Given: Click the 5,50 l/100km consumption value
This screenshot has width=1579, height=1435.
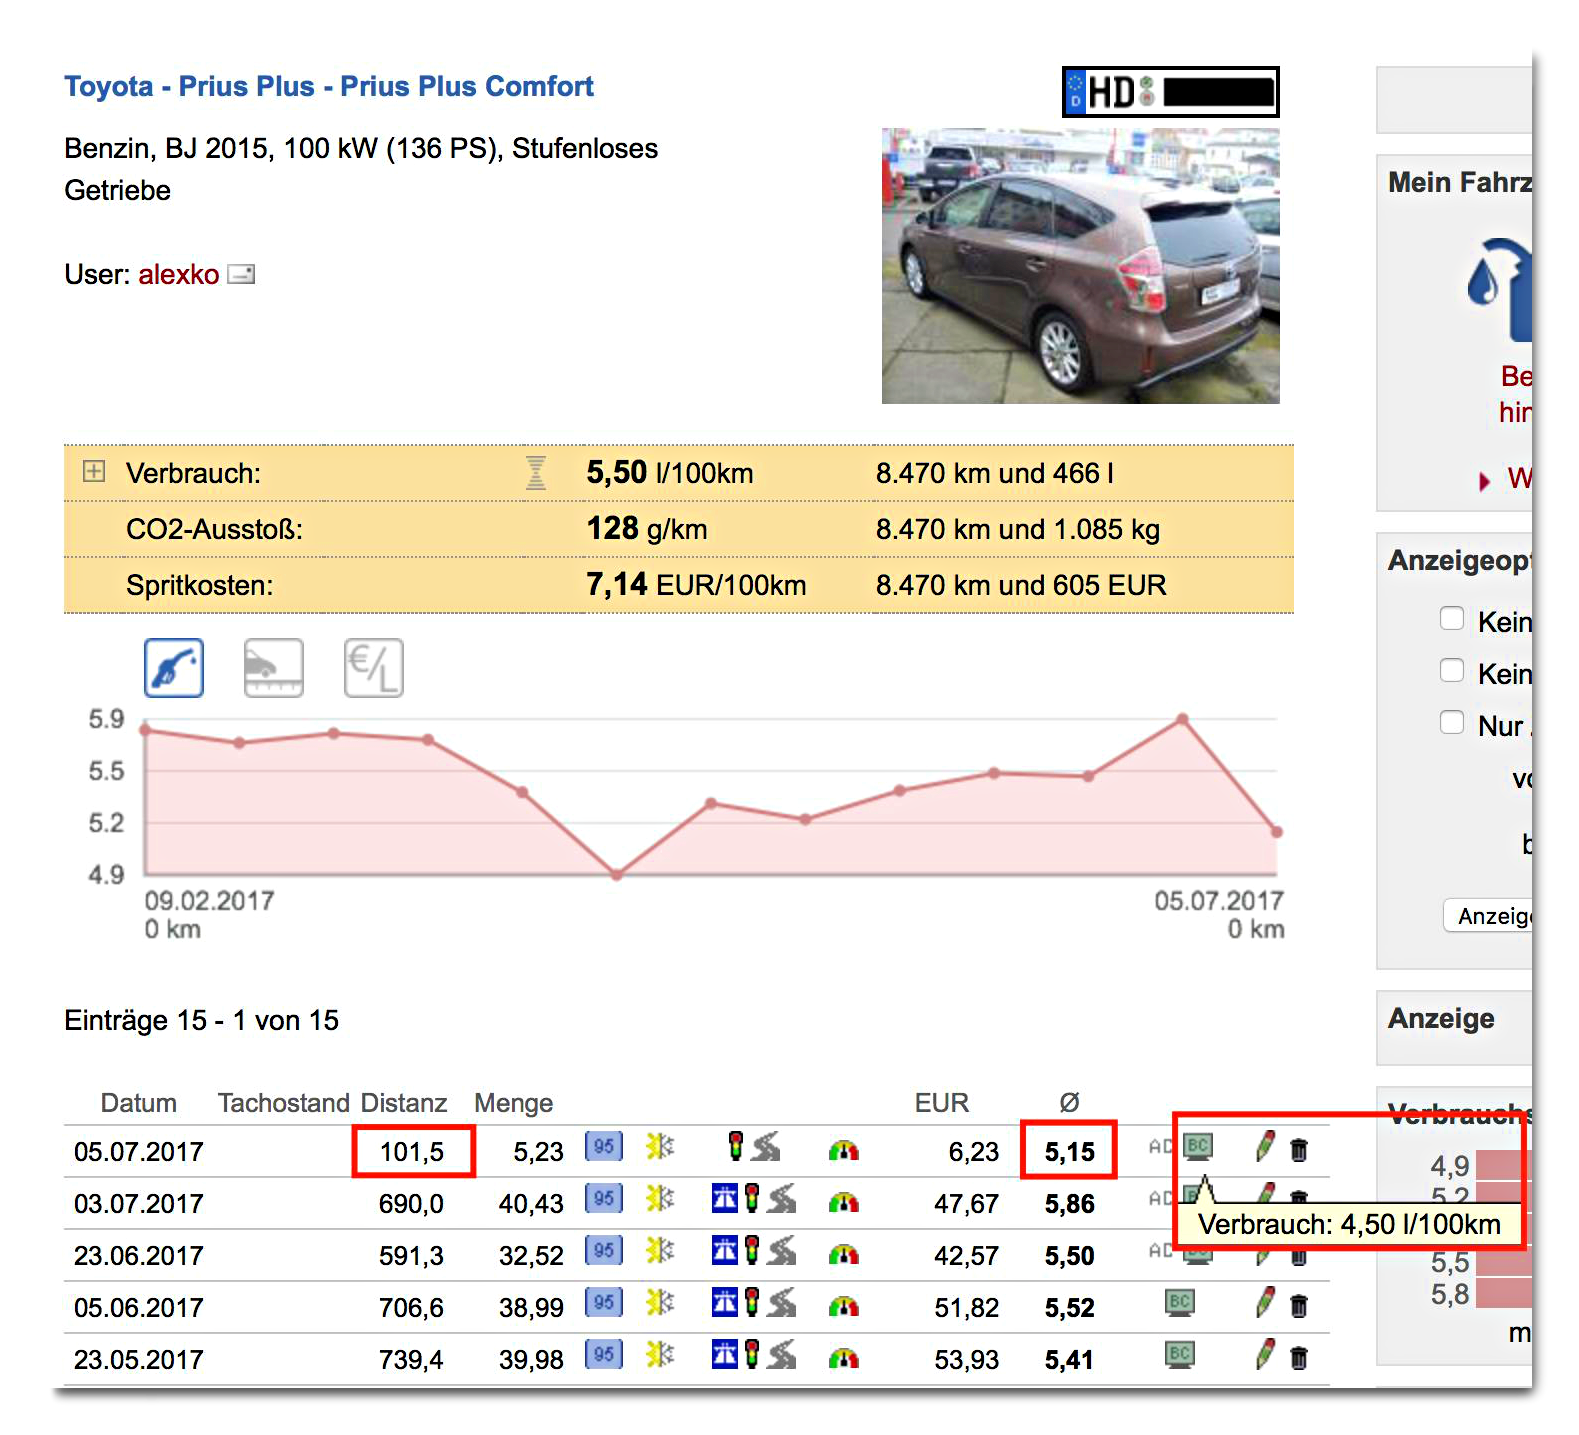Looking at the screenshot, I should pyautogui.click(x=670, y=472).
